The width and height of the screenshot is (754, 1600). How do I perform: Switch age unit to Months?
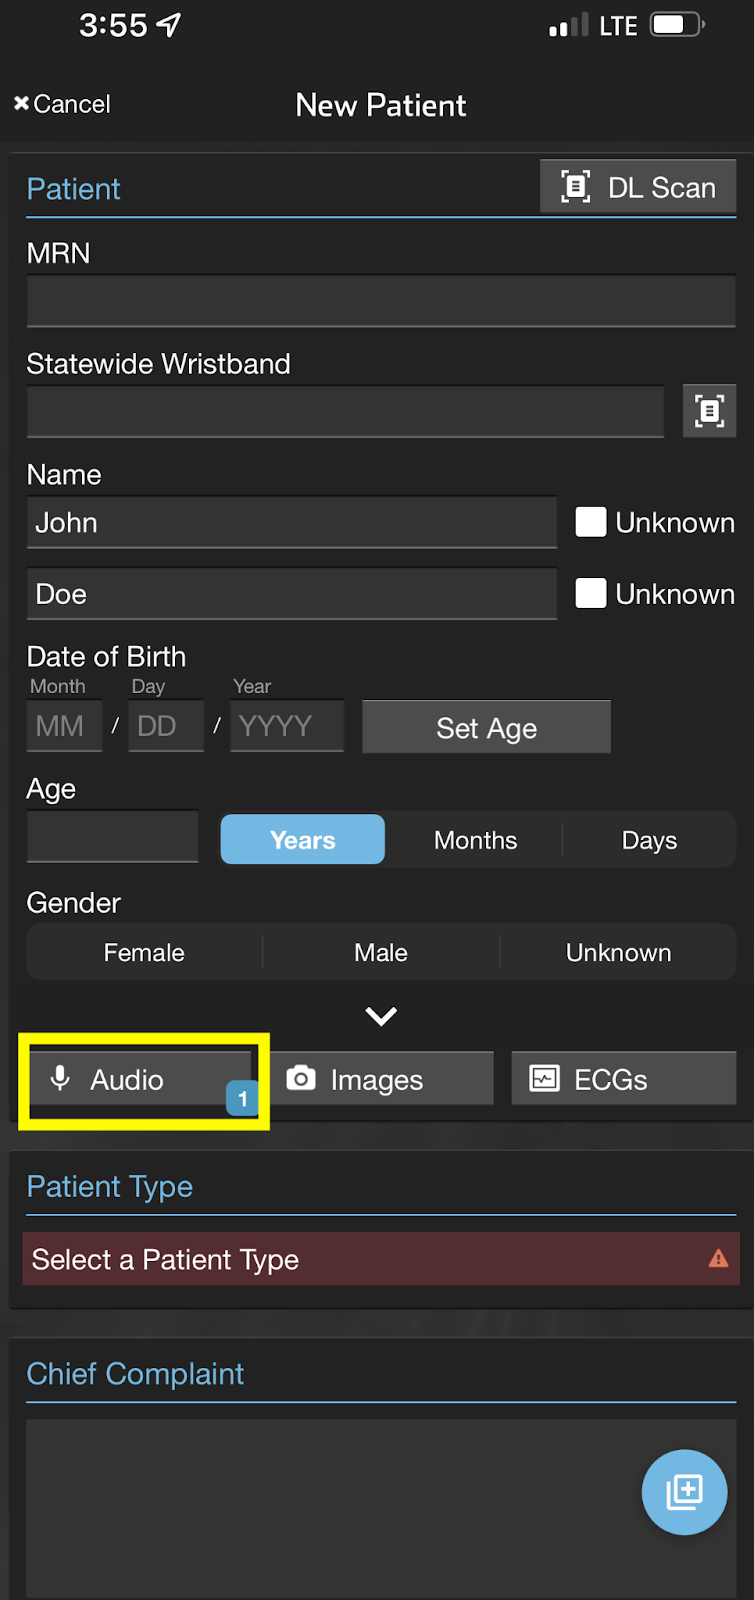click(x=475, y=840)
